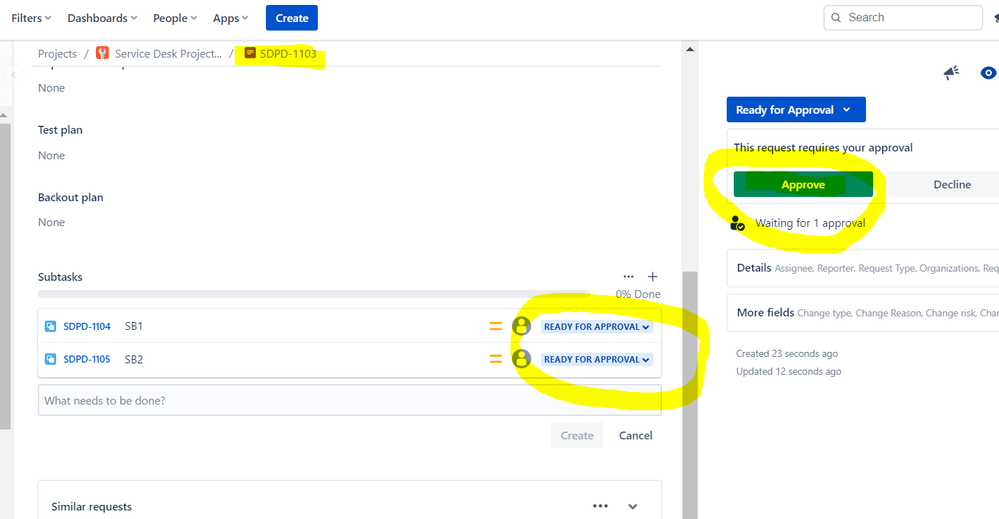Click the SDPD-1103 issue type icon
The image size is (999, 519).
click(250, 53)
